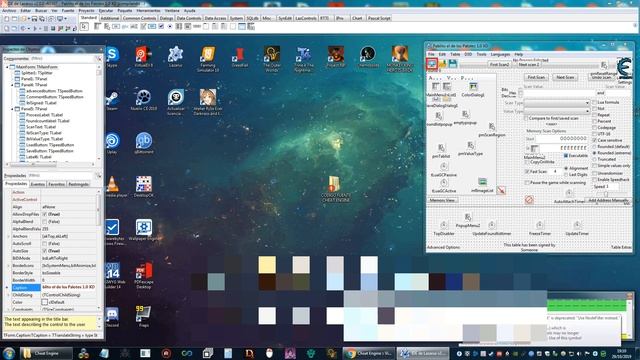Select the AutoAttachTimer component icon
Image resolution: width=640 pixels, height=360 pixels.
click(569, 193)
